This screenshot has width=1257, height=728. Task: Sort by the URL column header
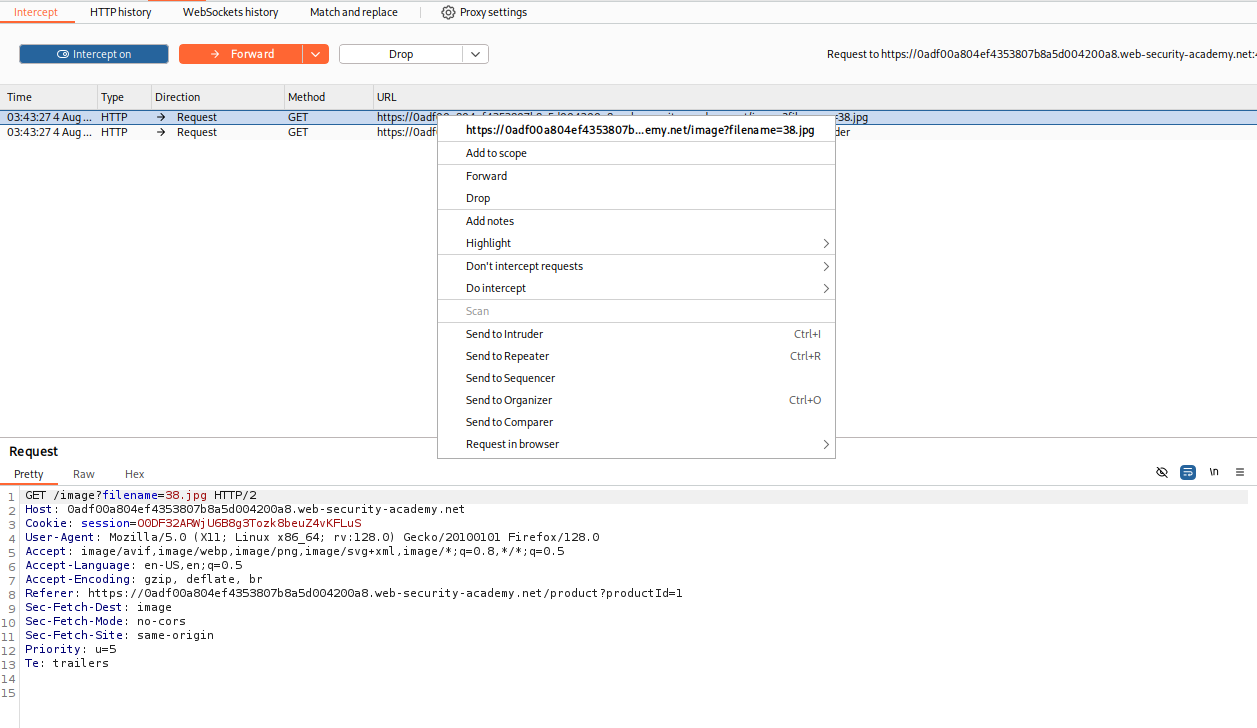(x=814, y=97)
